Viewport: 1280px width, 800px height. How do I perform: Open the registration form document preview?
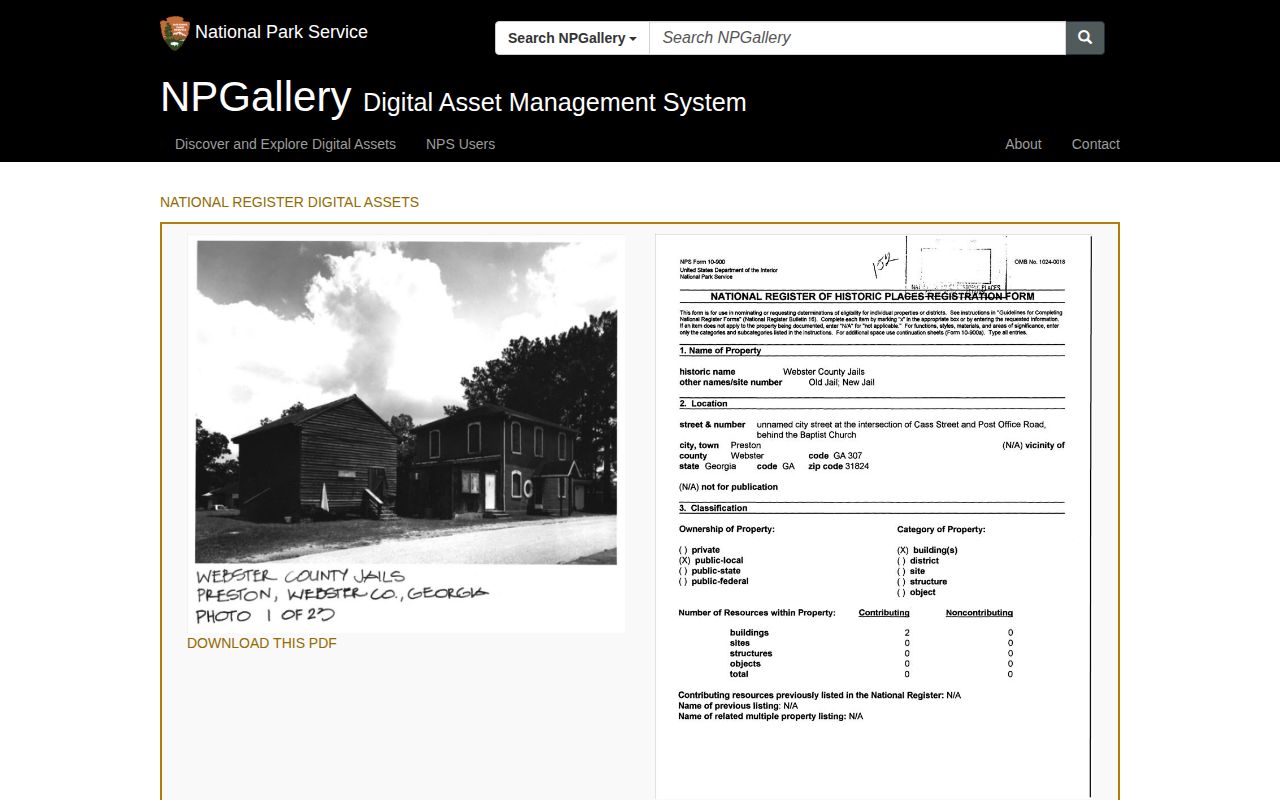[x=873, y=517]
